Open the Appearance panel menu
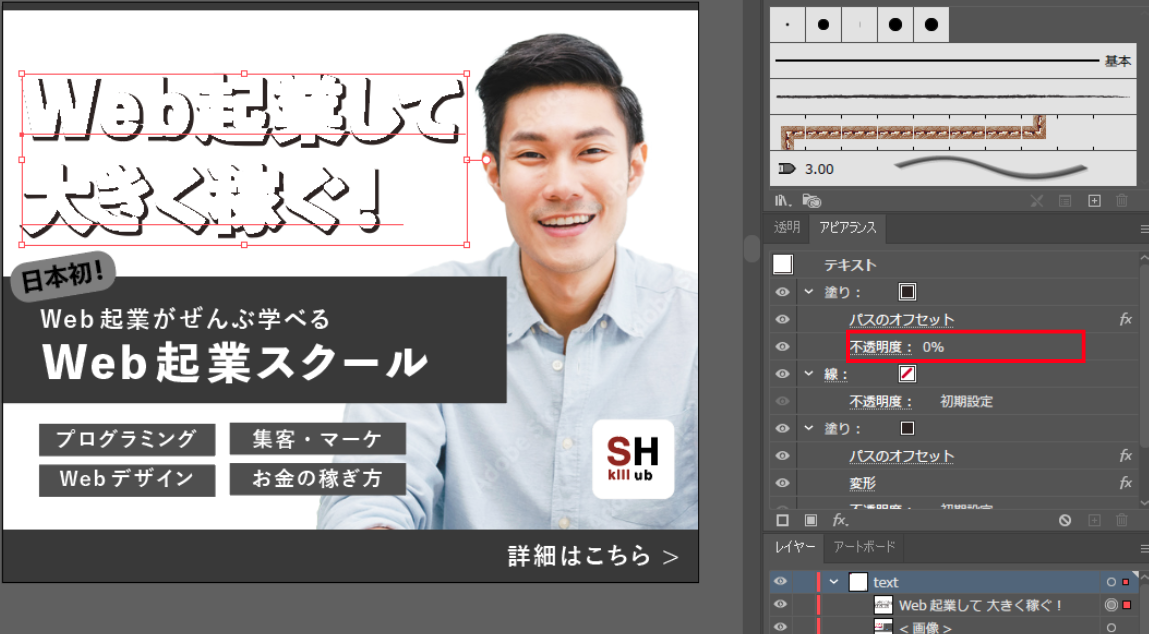Image resolution: width=1149 pixels, height=634 pixels. click(1144, 229)
